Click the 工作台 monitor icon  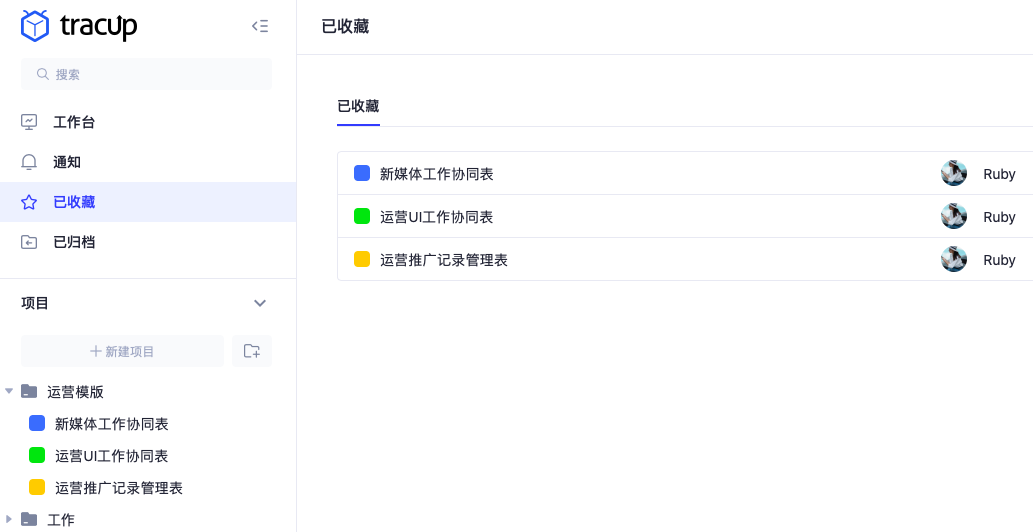coord(29,122)
